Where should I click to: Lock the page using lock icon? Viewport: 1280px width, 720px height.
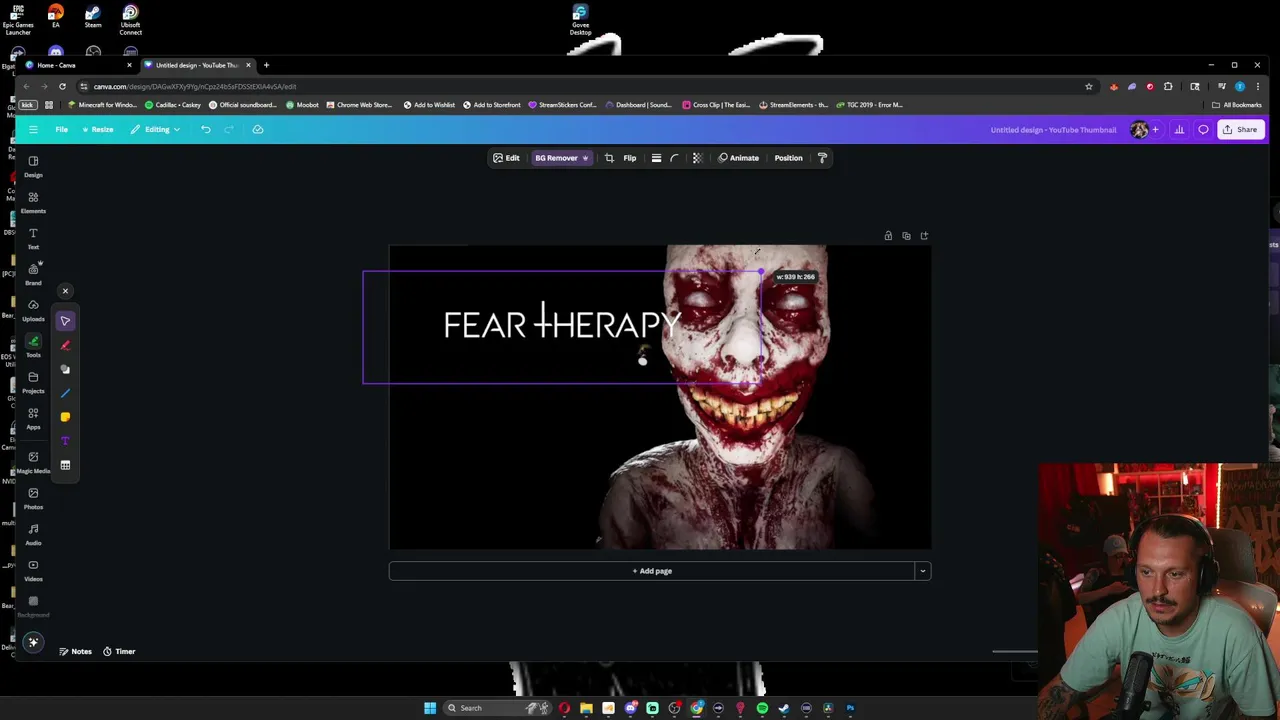888,236
